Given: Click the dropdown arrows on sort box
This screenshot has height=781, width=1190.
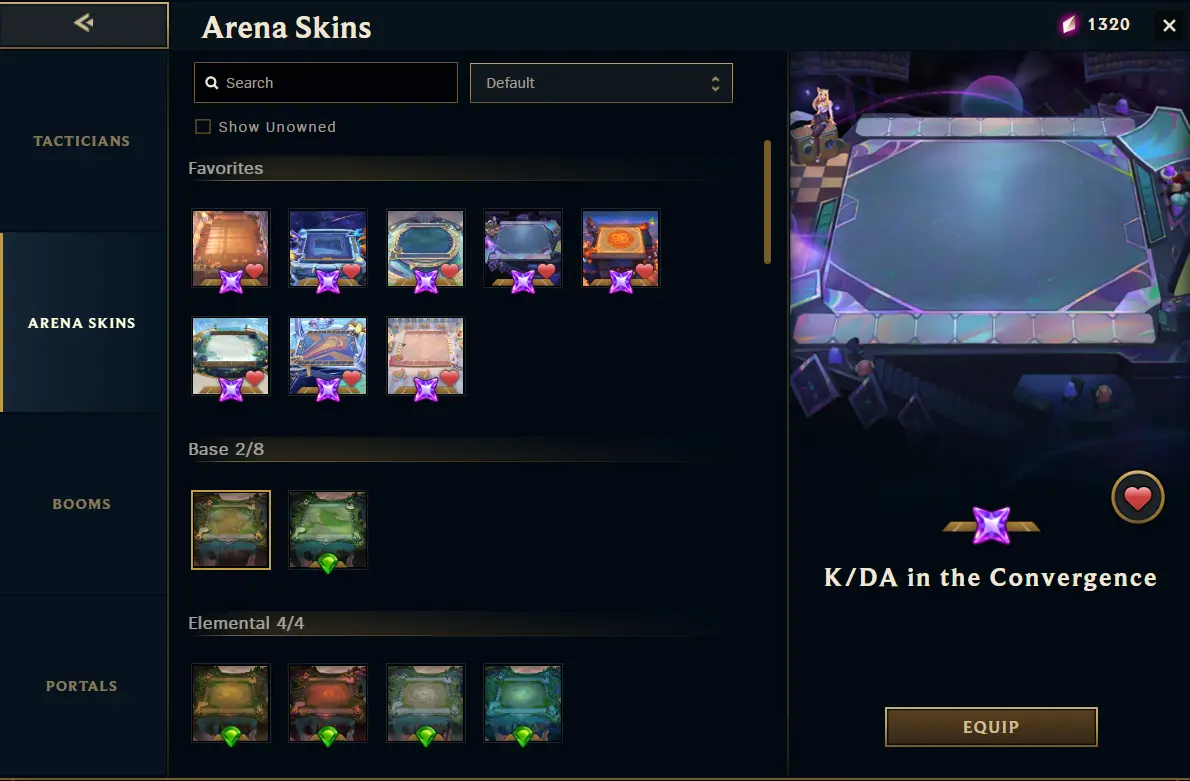Looking at the screenshot, I should click(x=715, y=83).
